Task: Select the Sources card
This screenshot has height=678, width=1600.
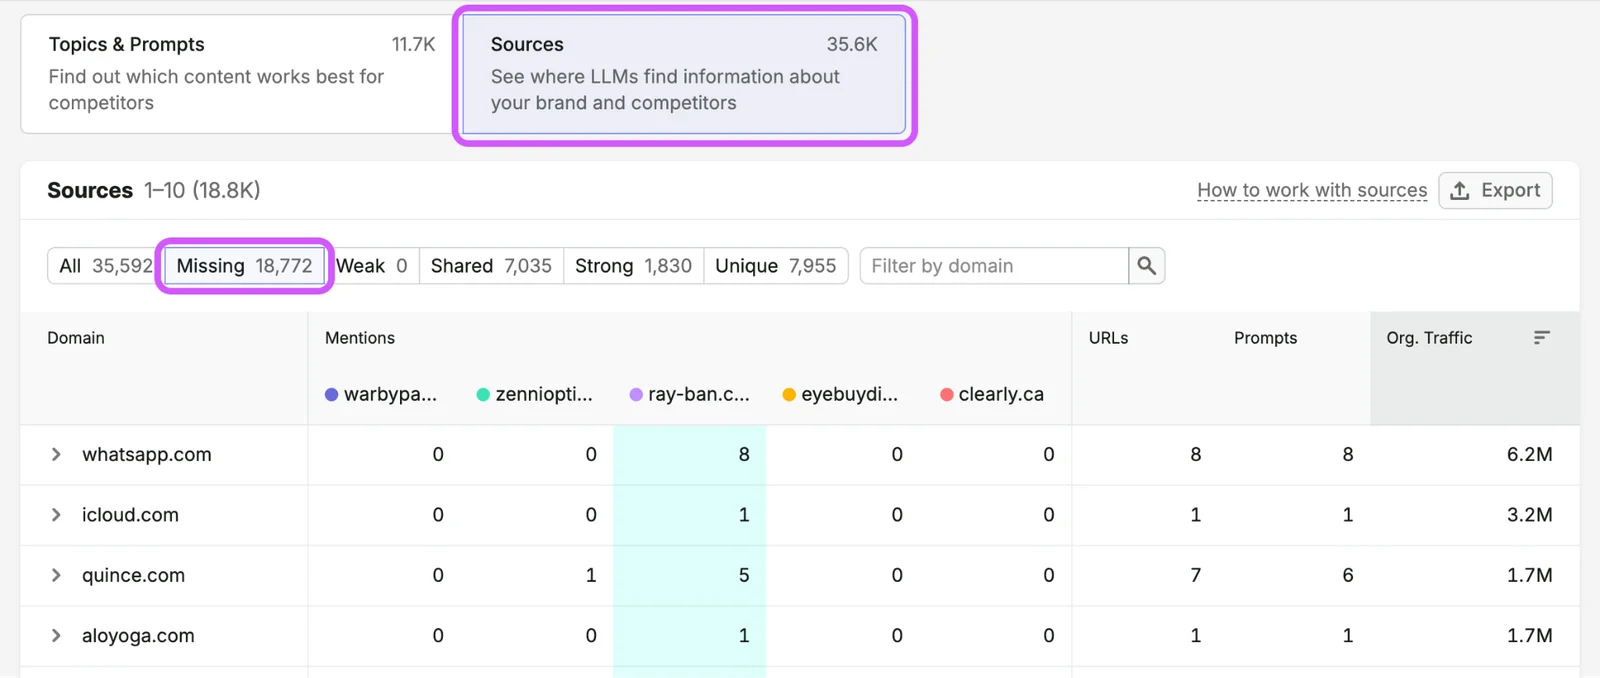Action: click(x=684, y=74)
